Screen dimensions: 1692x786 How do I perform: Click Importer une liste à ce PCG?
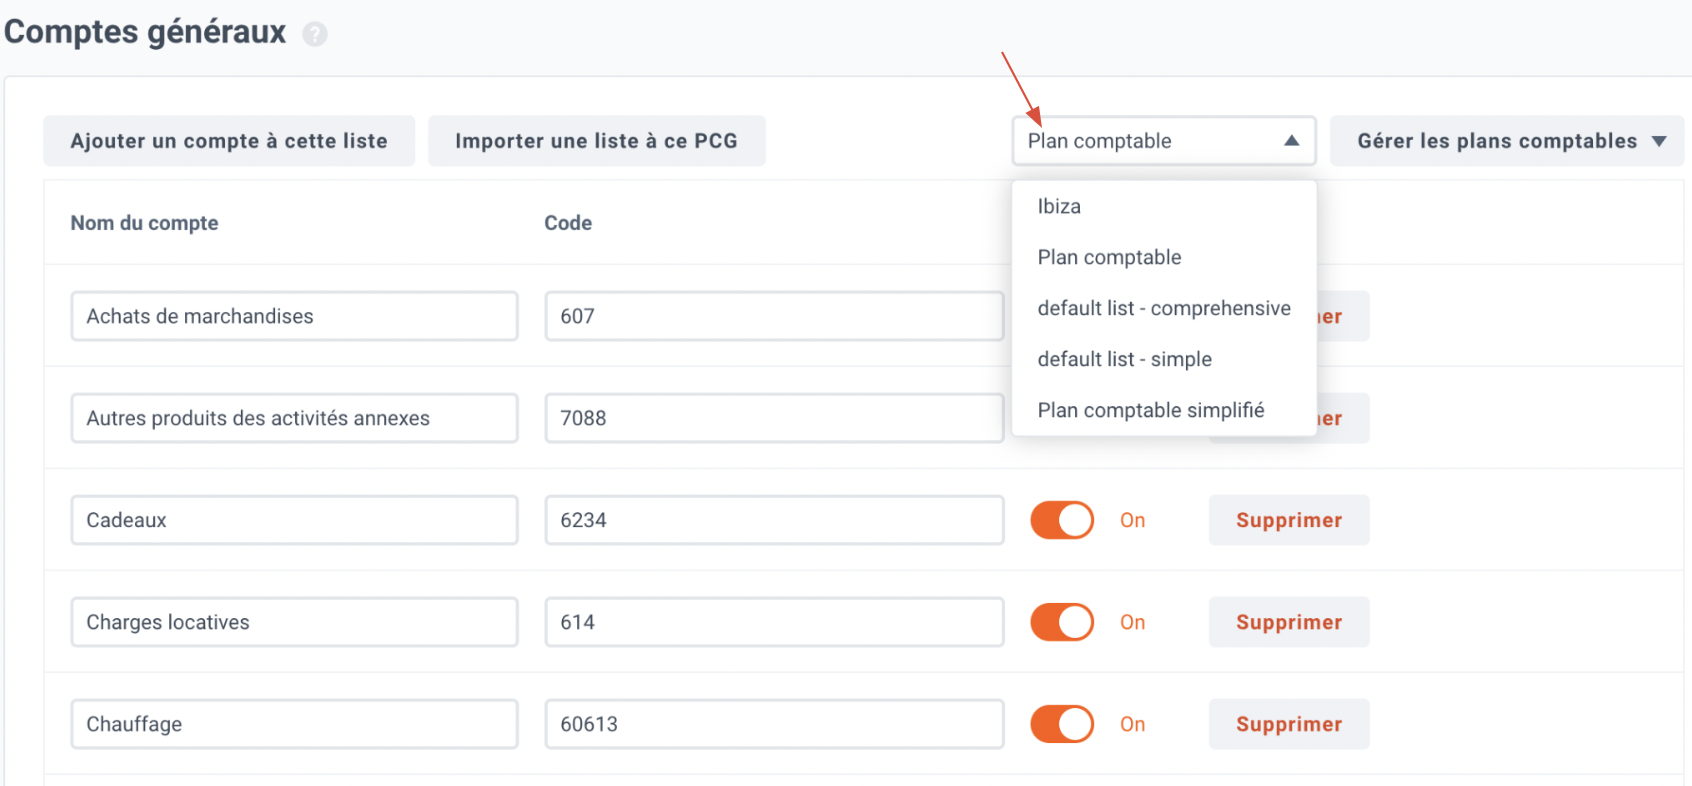tap(597, 141)
